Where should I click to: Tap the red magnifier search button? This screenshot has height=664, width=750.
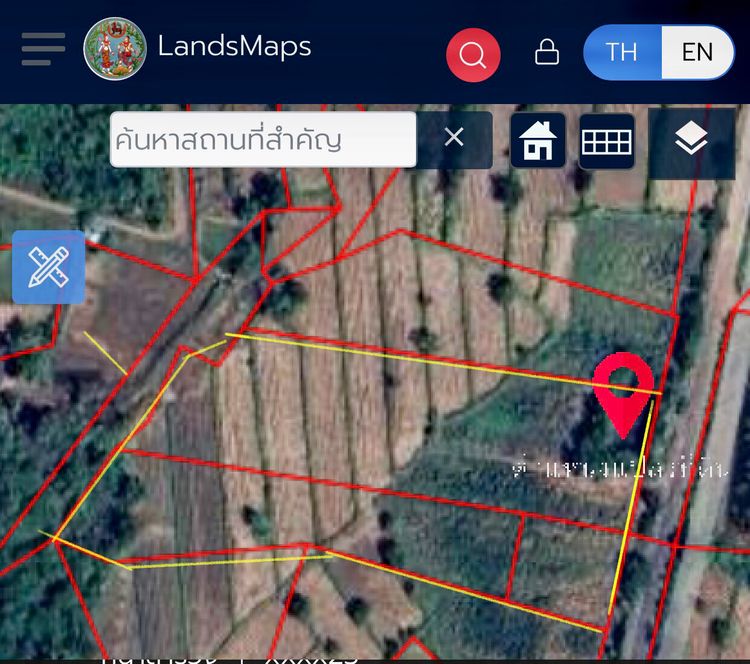(473, 53)
